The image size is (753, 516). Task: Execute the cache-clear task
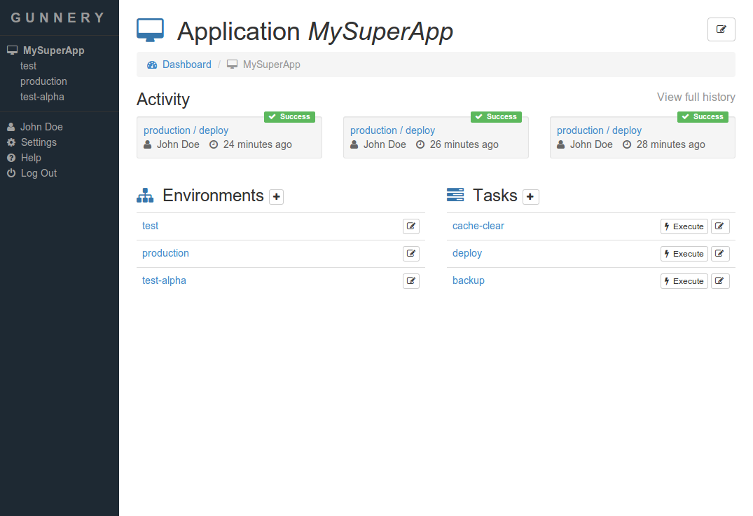pos(684,226)
